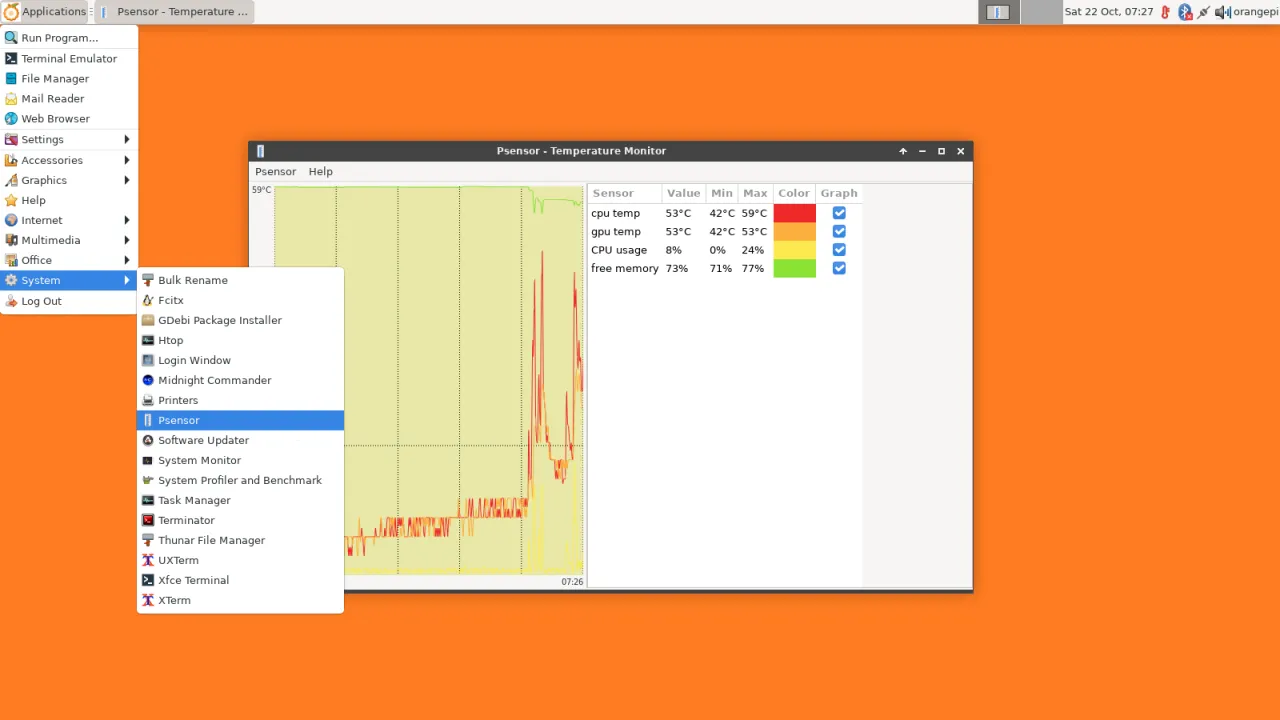The height and width of the screenshot is (720, 1280).
Task: Expand the Internet category
Action: click(42, 220)
